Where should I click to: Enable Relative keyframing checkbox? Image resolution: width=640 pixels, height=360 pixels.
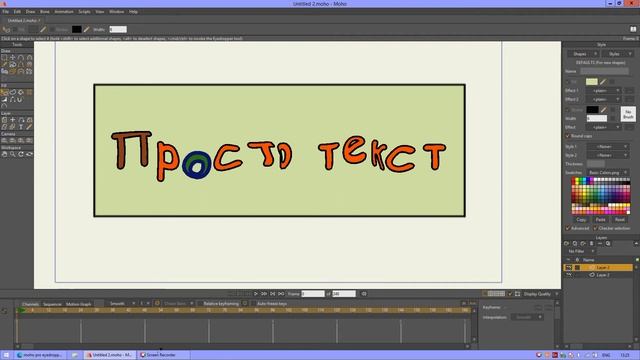click(x=200, y=304)
